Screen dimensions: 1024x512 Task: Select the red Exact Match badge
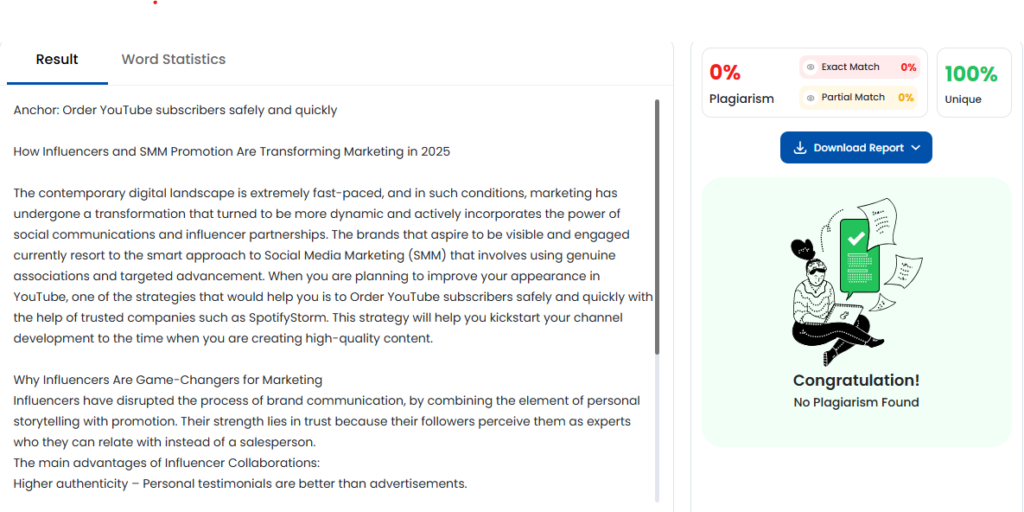click(859, 67)
